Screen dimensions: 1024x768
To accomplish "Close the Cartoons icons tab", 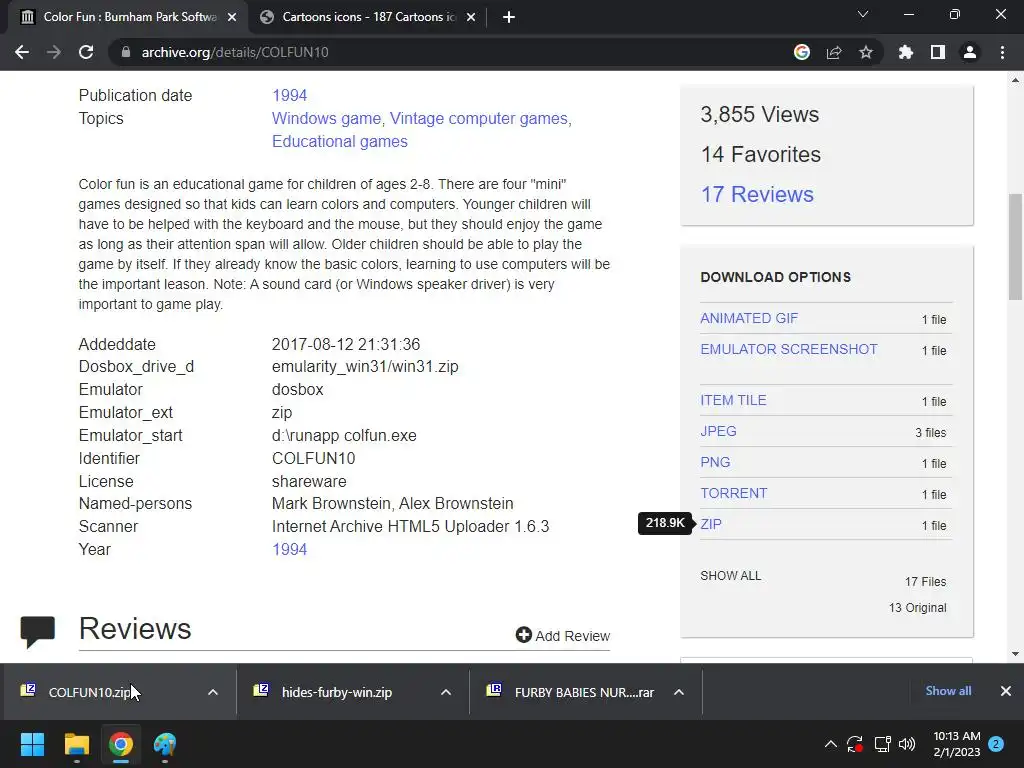I will pyautogui.click(x=471, y=17).
